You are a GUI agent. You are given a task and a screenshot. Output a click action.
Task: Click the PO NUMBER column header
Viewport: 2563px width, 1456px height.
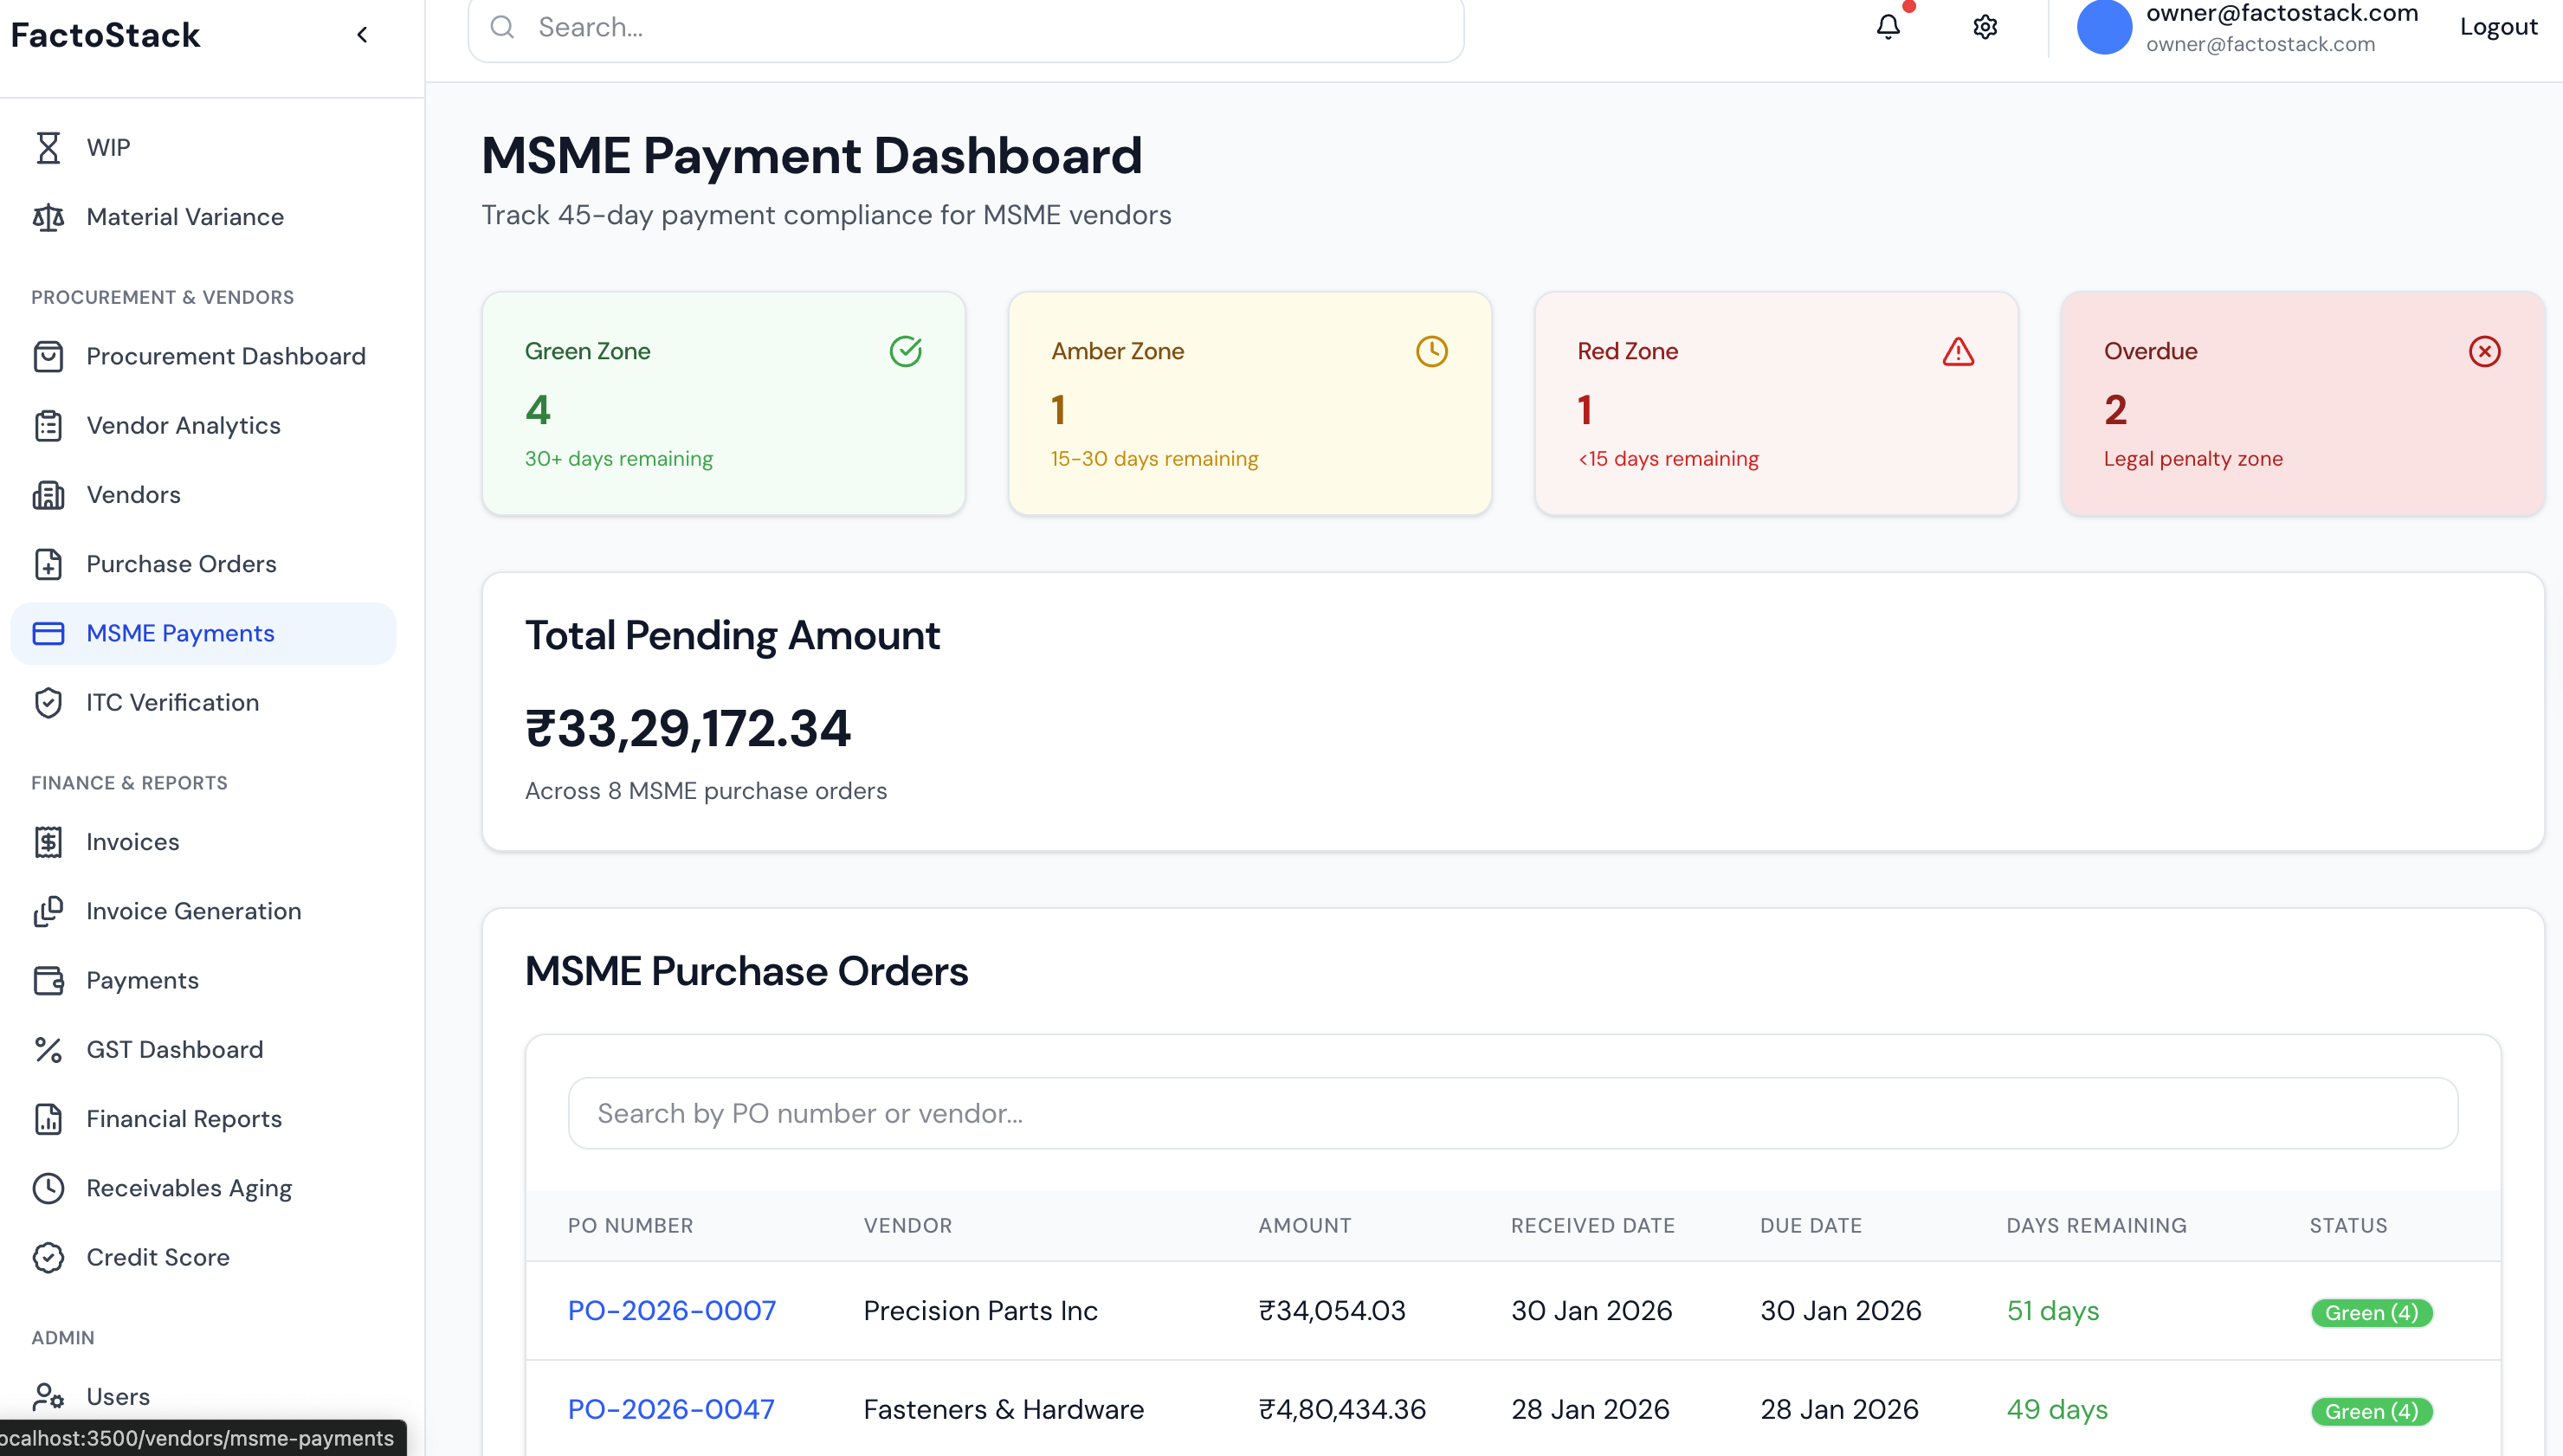(630, 1225)
